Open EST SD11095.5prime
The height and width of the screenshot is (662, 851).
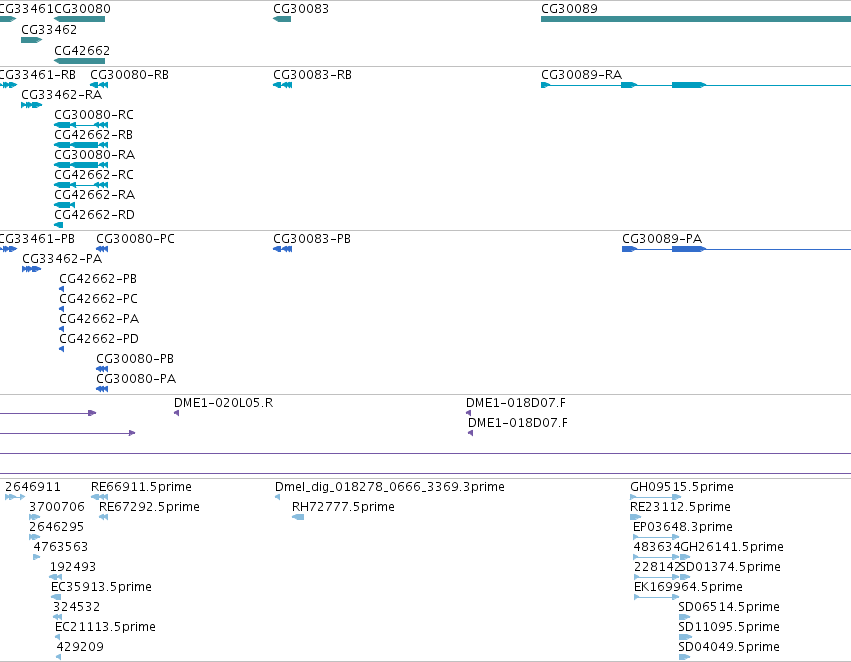[729, 627]
